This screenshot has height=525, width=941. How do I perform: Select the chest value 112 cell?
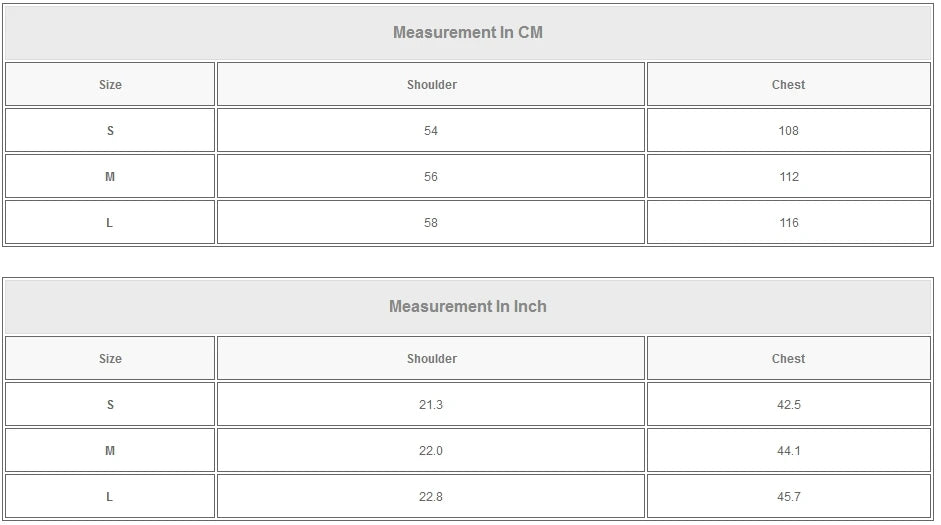788,177
